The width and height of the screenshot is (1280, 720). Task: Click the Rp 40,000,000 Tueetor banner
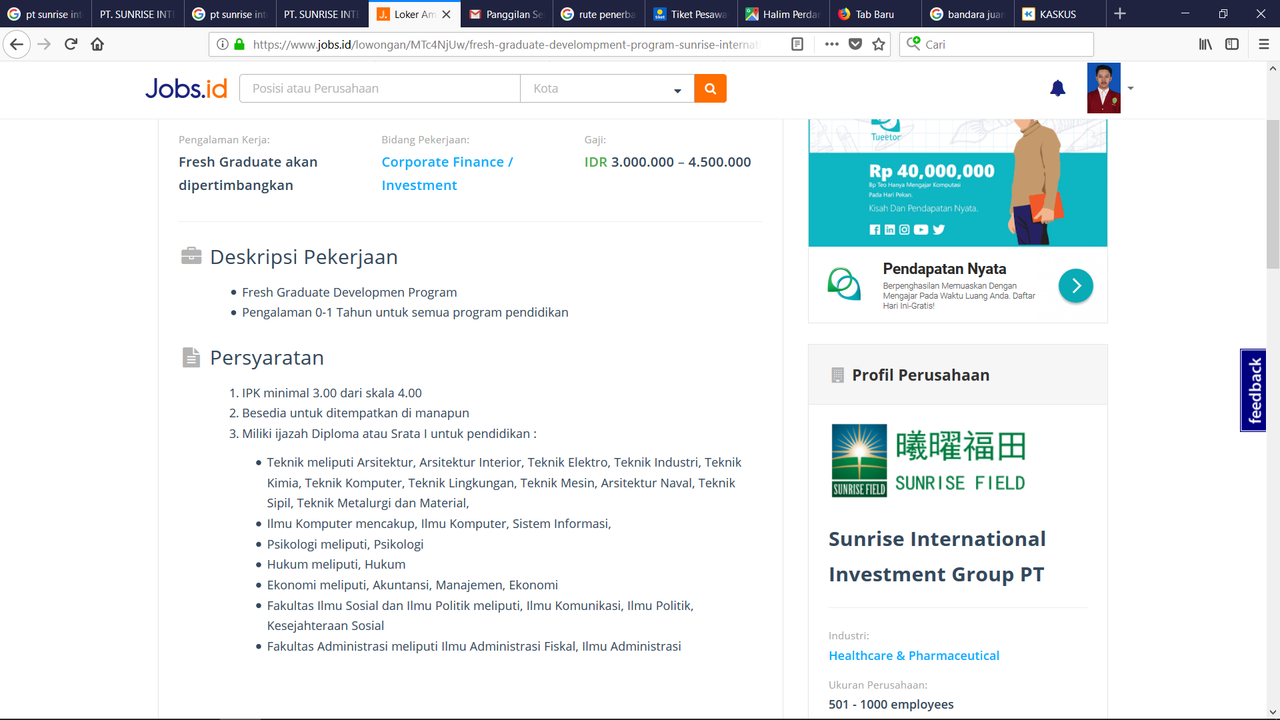(x=957, y=183)
